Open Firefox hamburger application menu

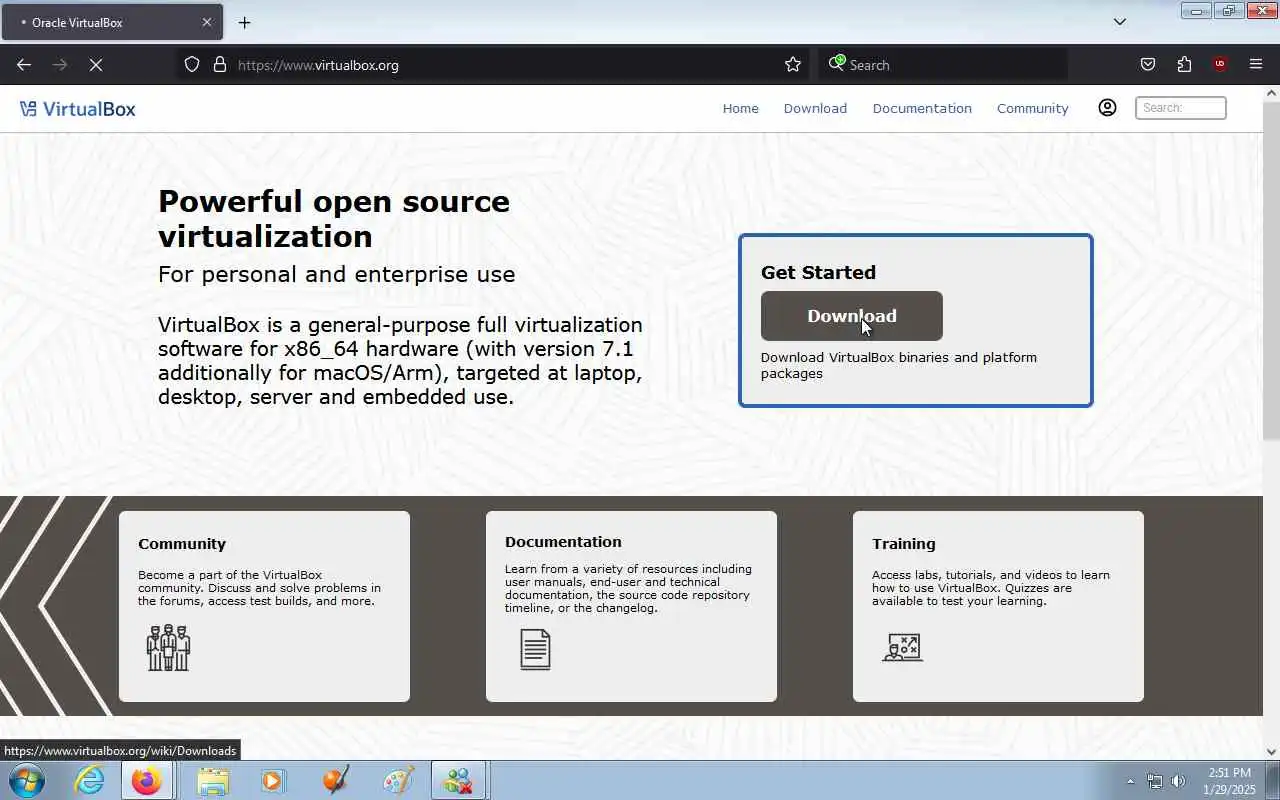click(1256, 65)
